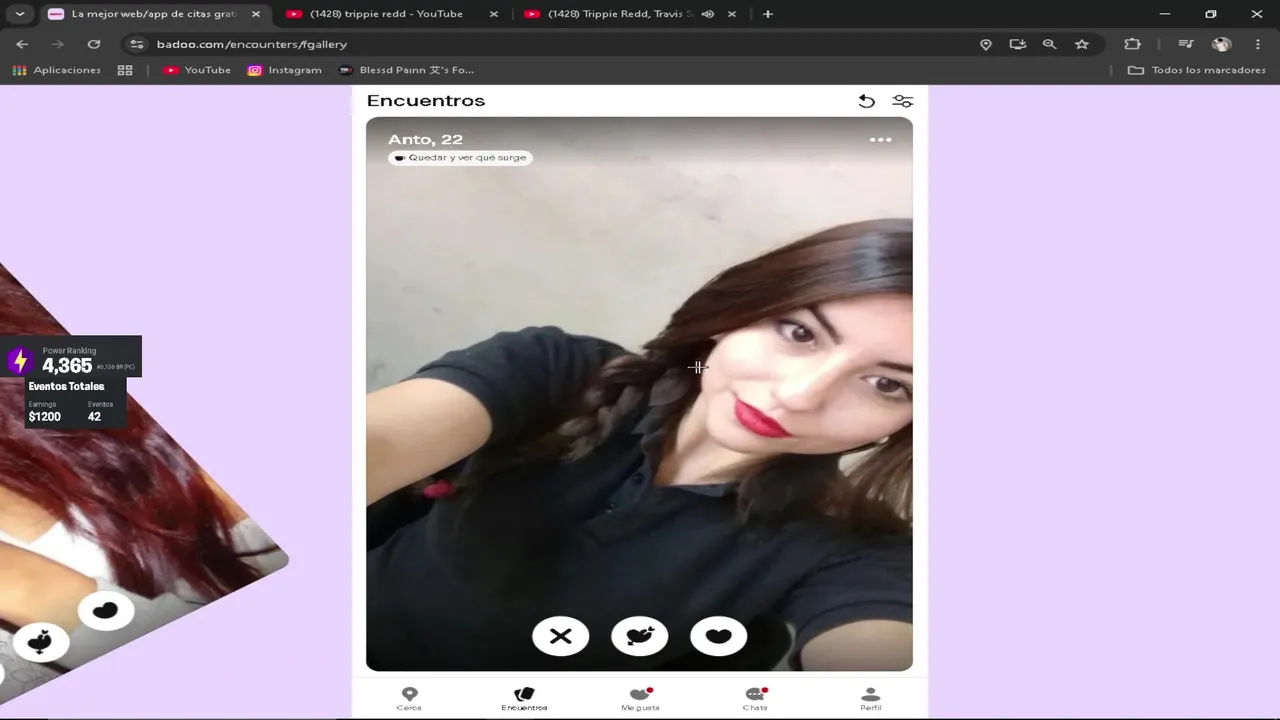This screenshot has height=720, width=1280.
Task: Close the 'trippie redd - YouTube' tab
Action: [x=493, y=14]
